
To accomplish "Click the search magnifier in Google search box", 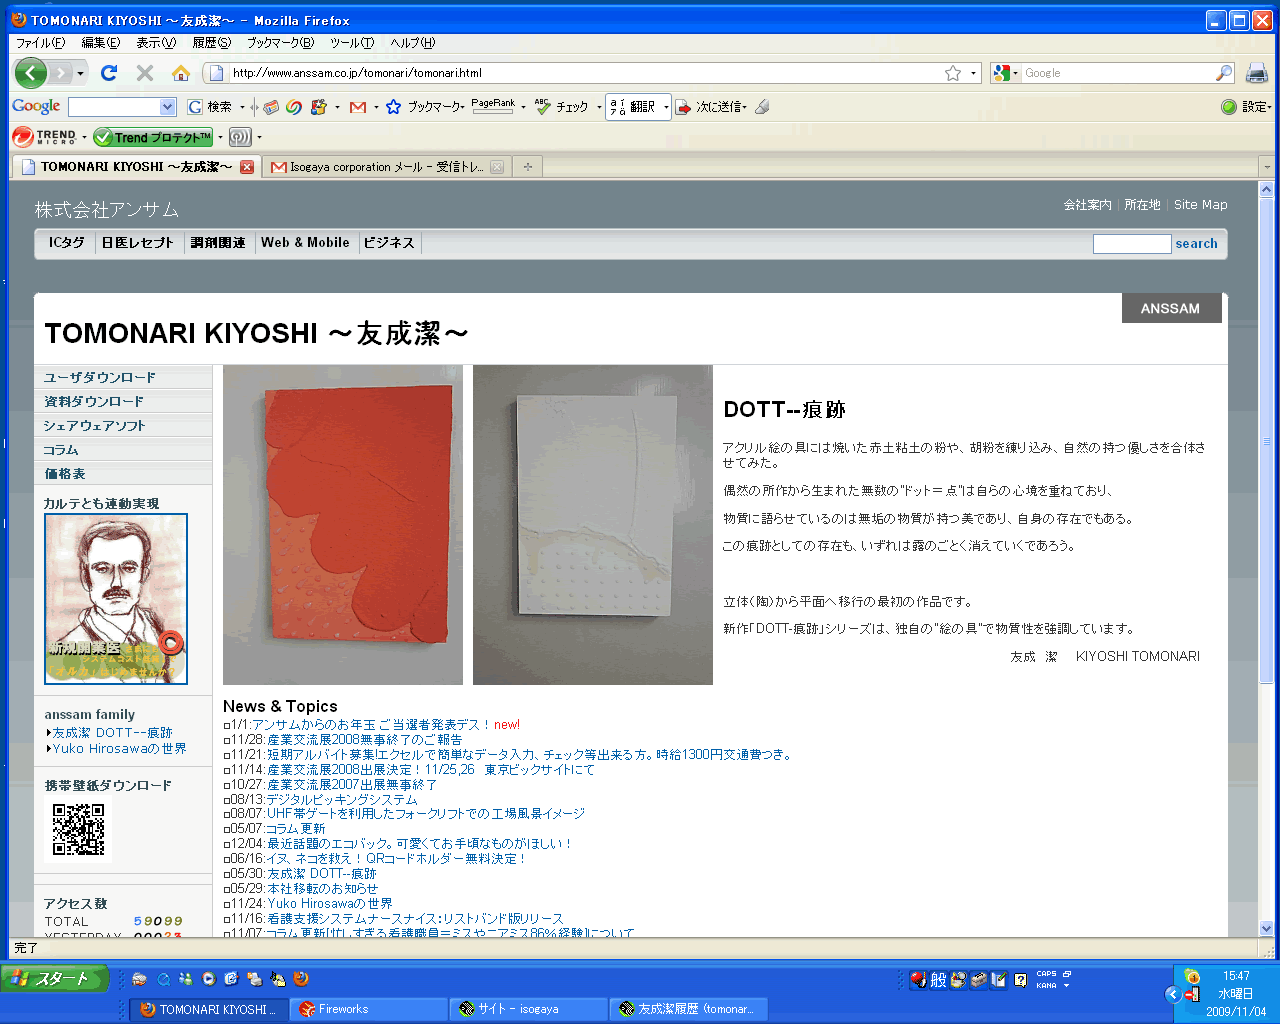I will tap(1224, 73).
